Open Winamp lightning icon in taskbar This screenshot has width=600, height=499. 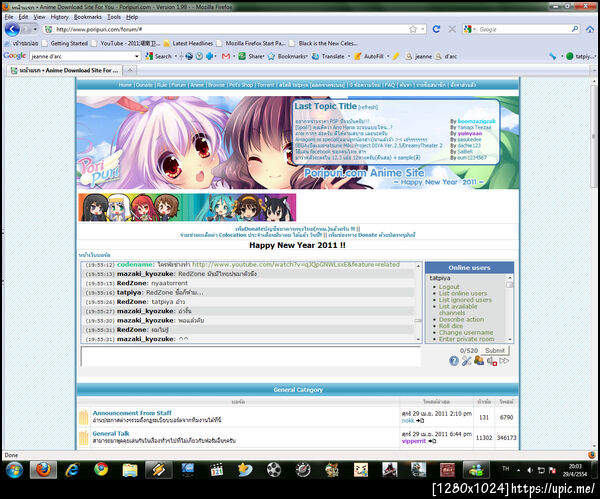tap(158, 470)
